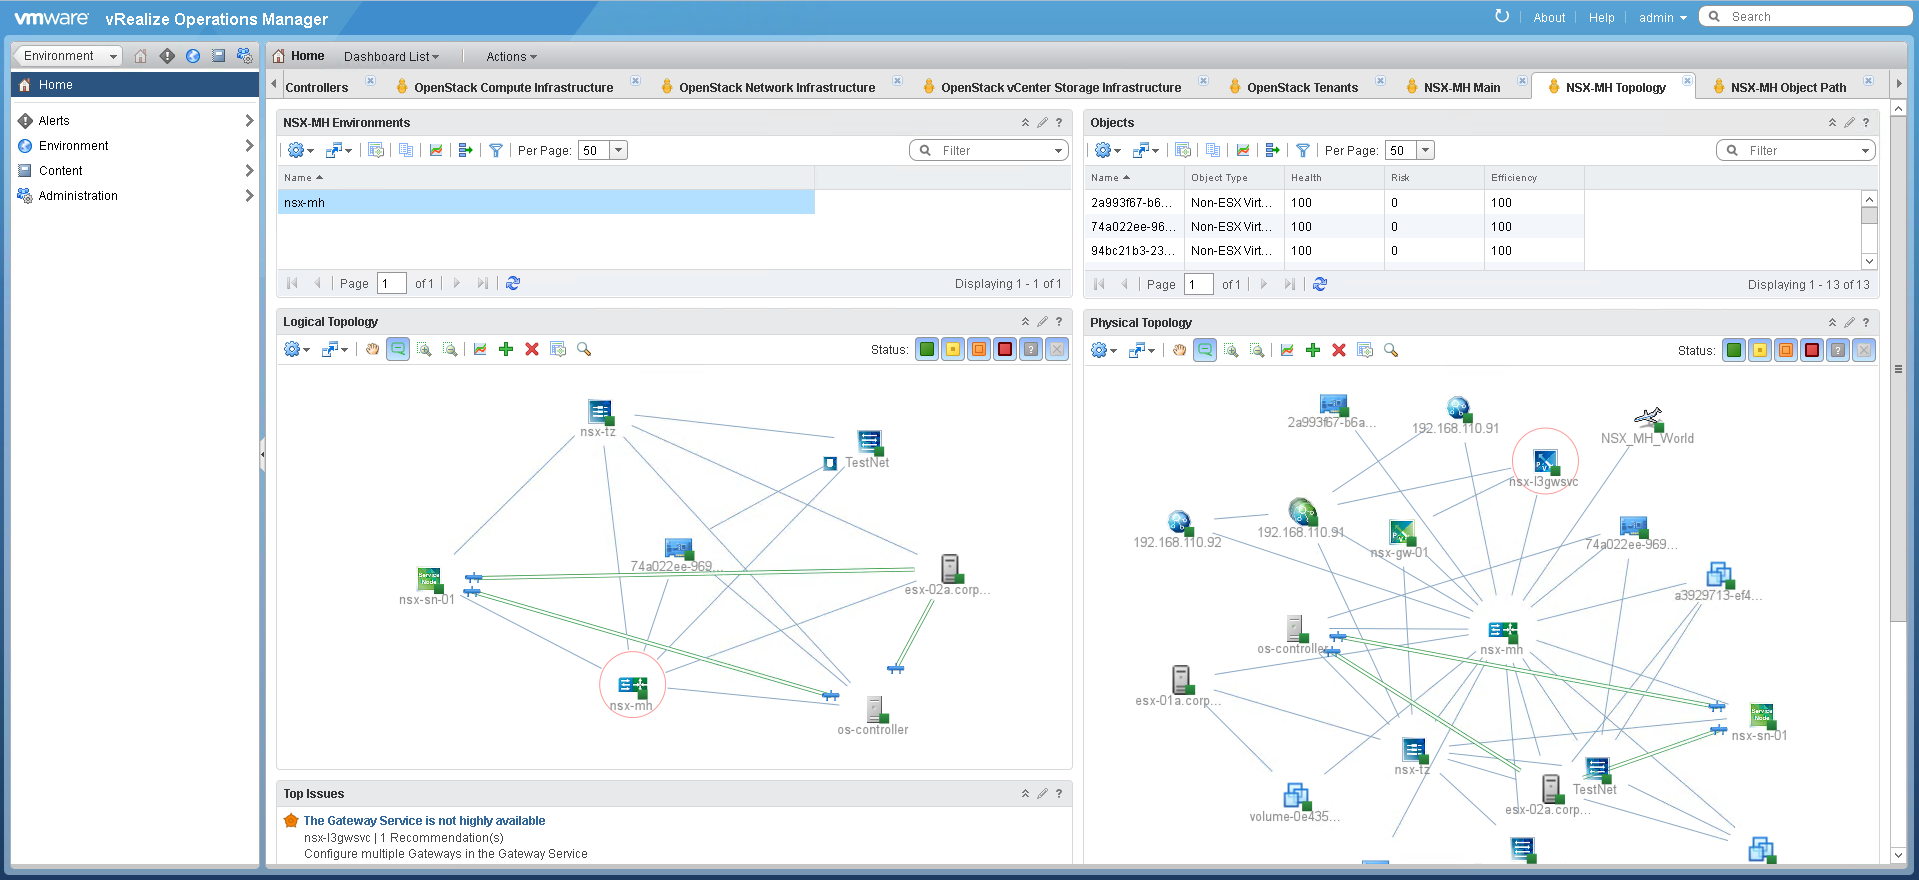Click the nsx-l3gwsvc node in Physical Topology
Image resolution: width=1919 pixels, height=880 pixels.
pyautogui.click(x=1545, y=462)
